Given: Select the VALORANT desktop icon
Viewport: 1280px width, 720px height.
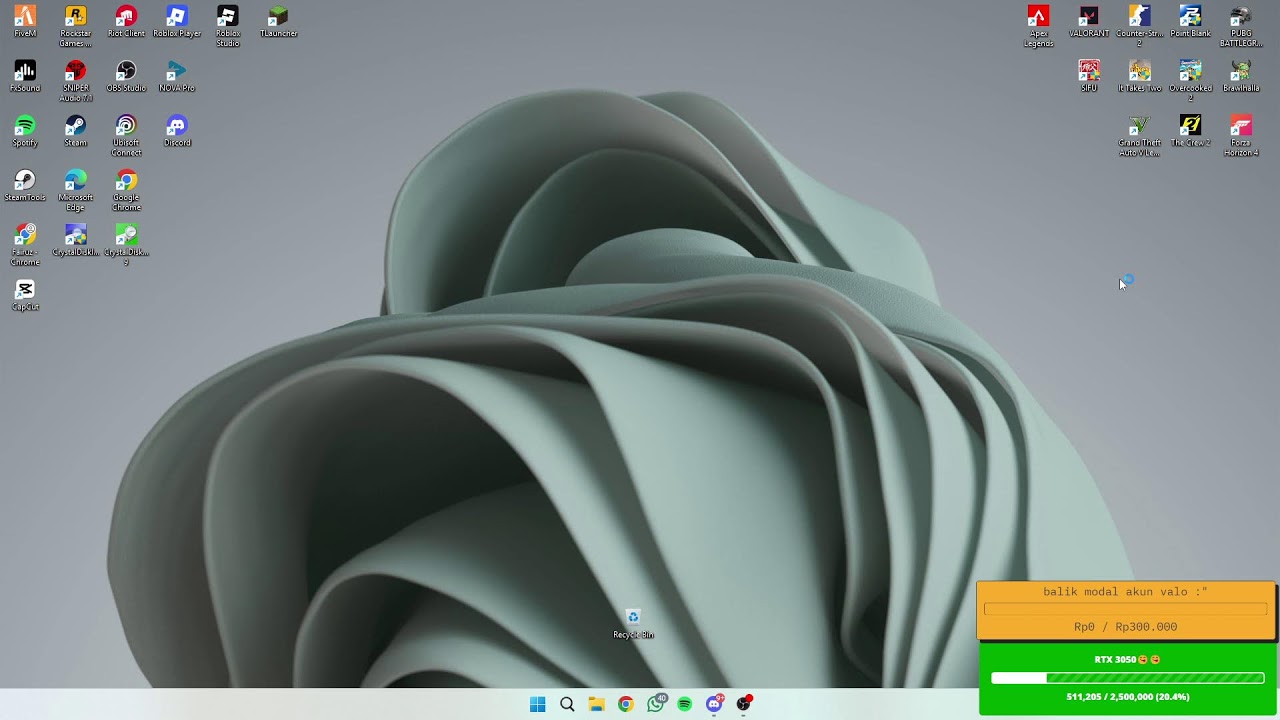Looking at the screenshot, I should click(1089, 21).
